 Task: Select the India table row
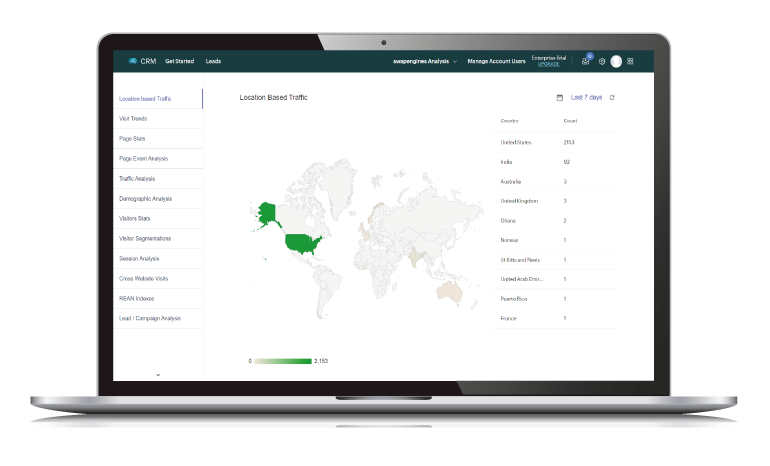[554, 162]
